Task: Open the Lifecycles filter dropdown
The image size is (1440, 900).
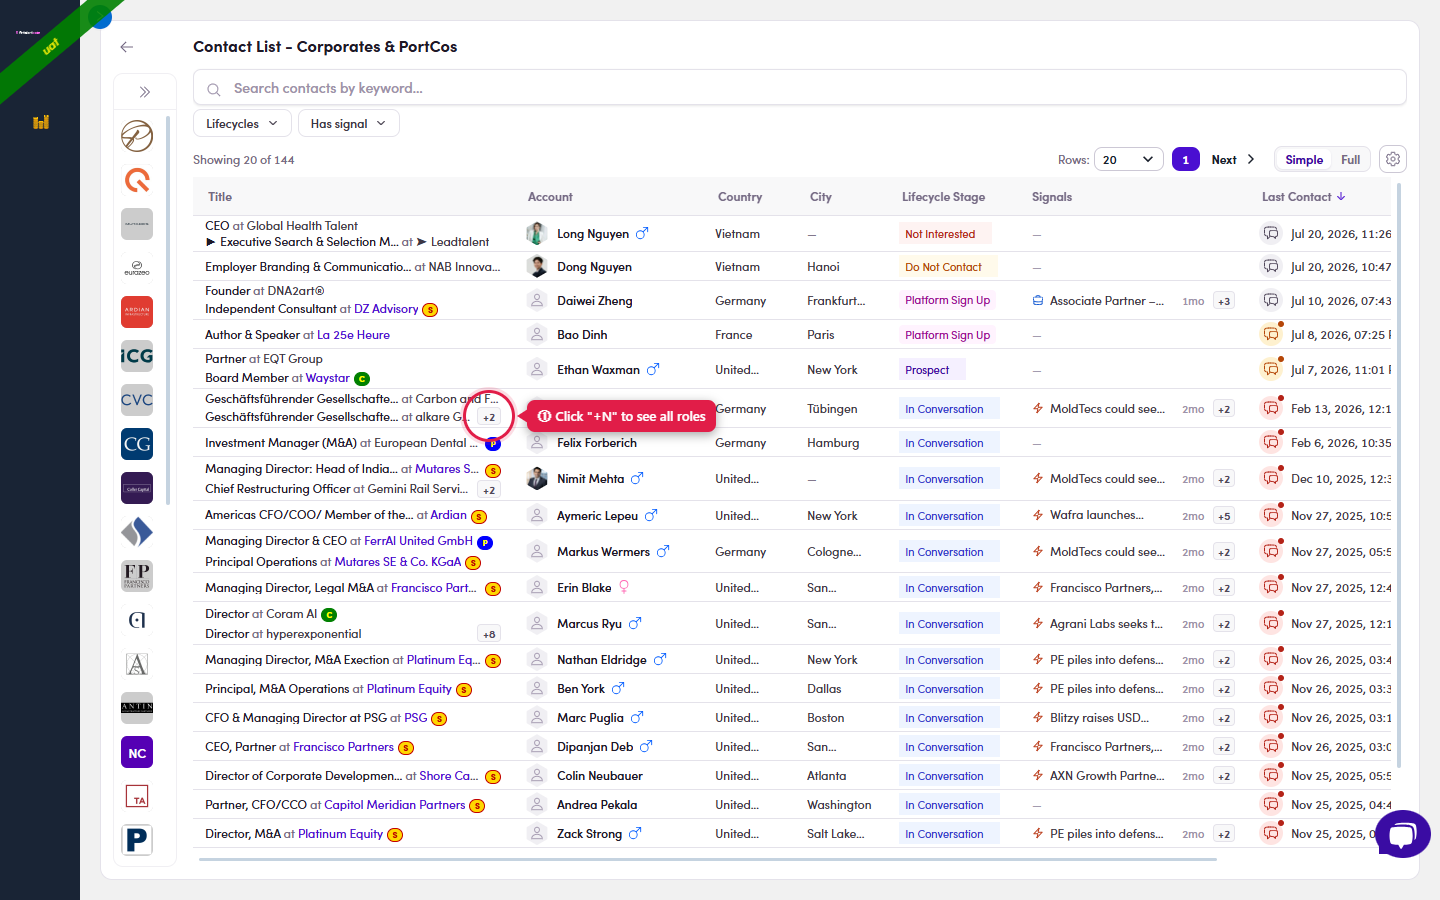Action: (243, 124)
